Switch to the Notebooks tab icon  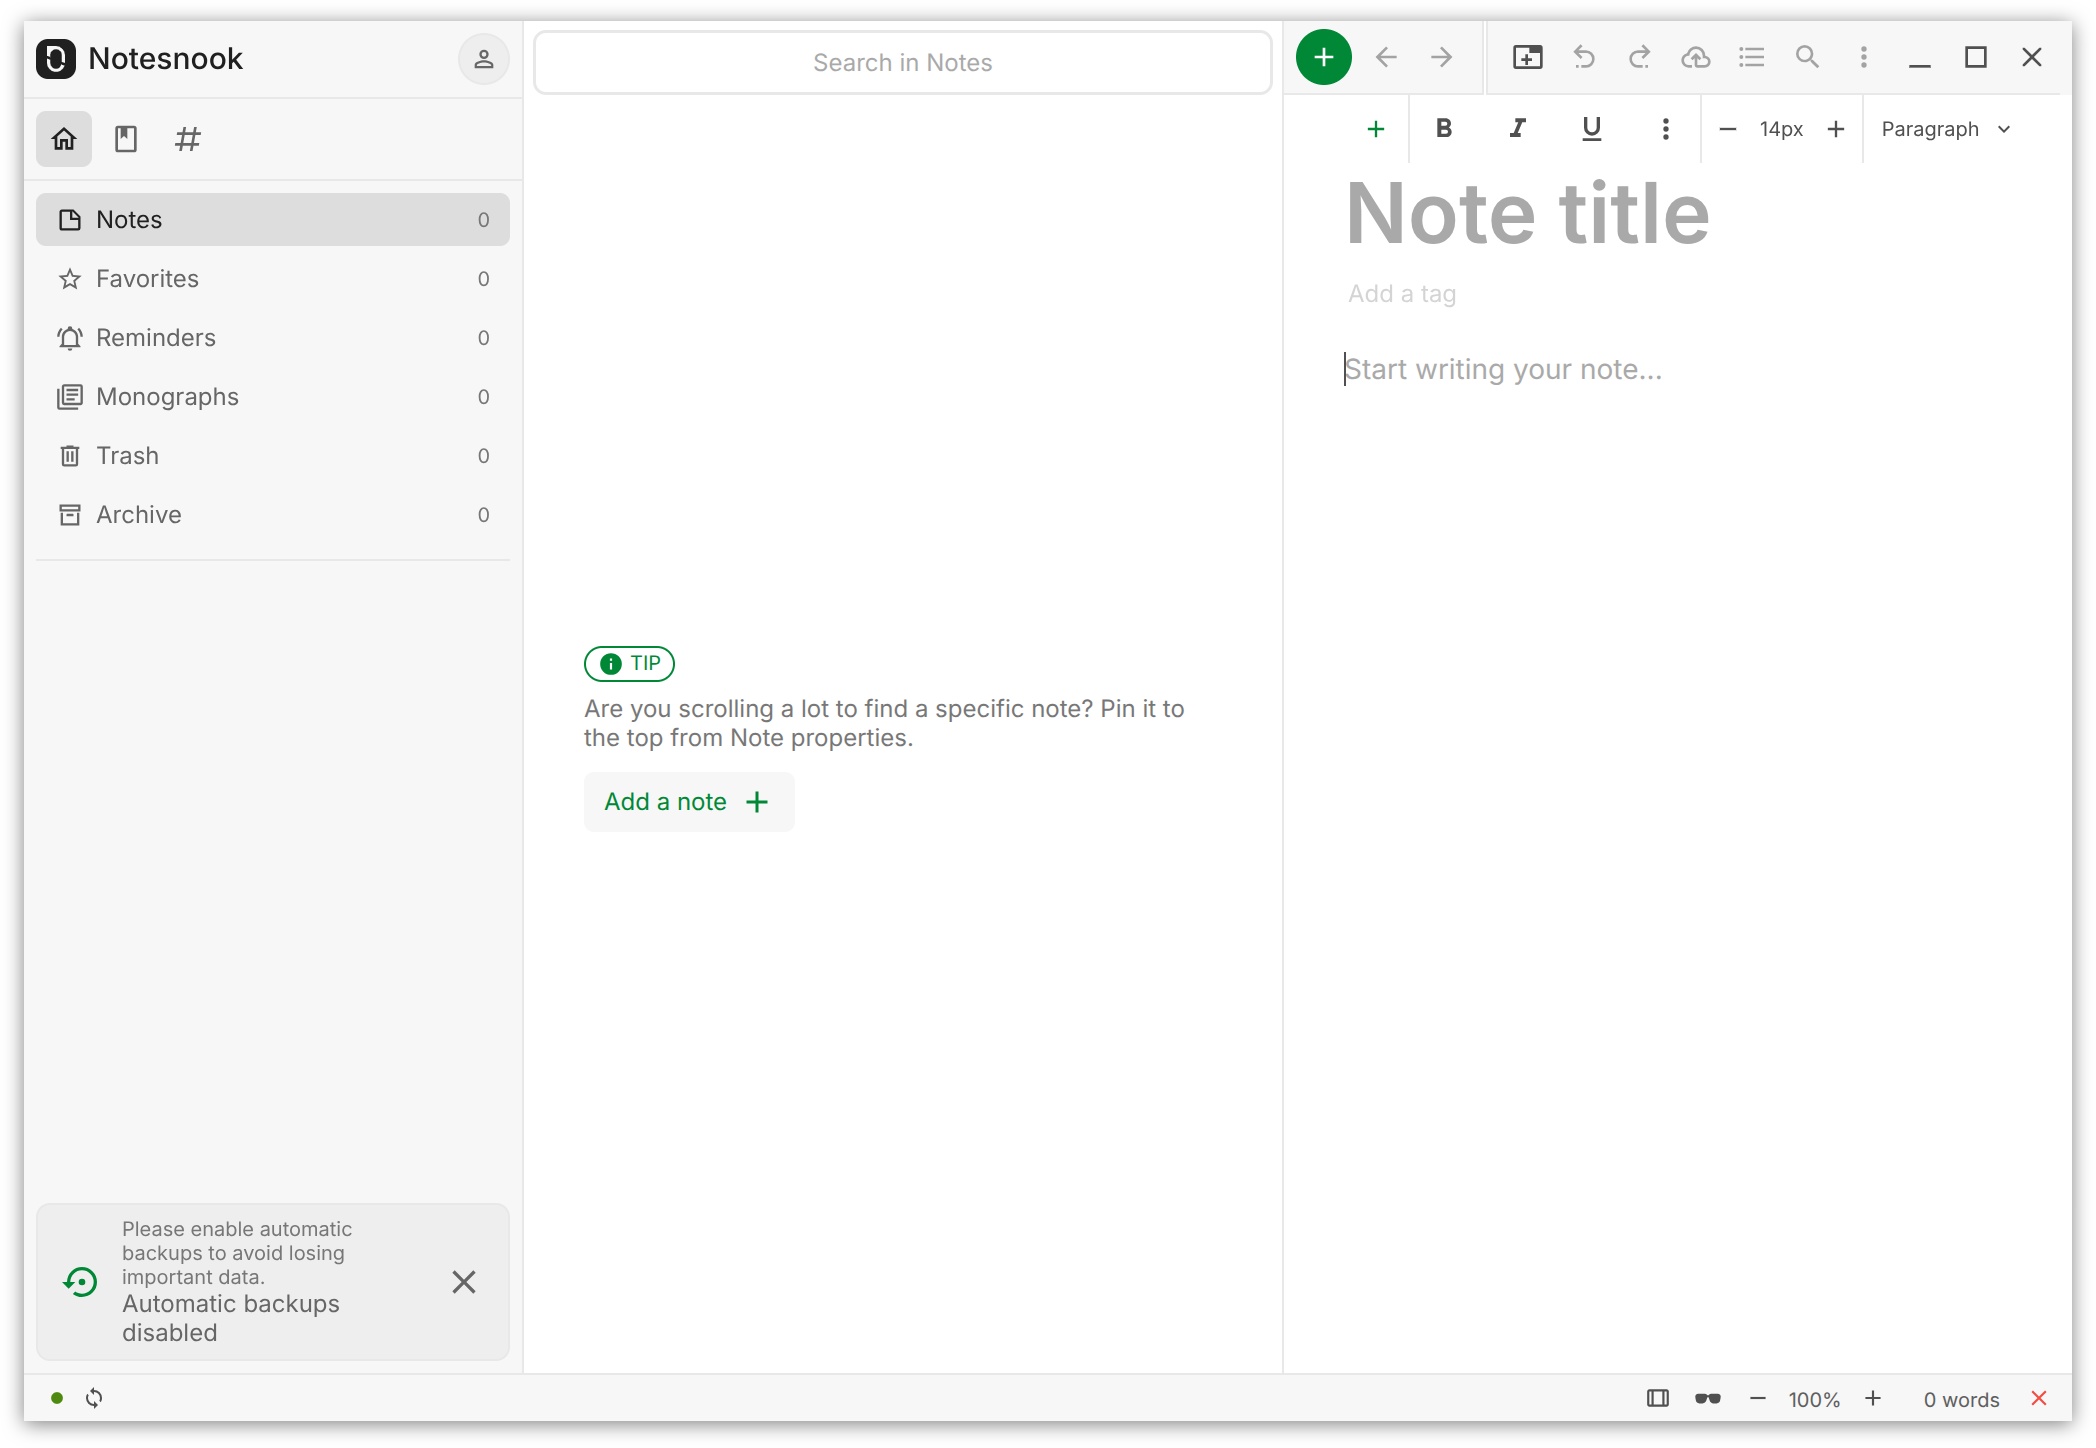(126, 139)
